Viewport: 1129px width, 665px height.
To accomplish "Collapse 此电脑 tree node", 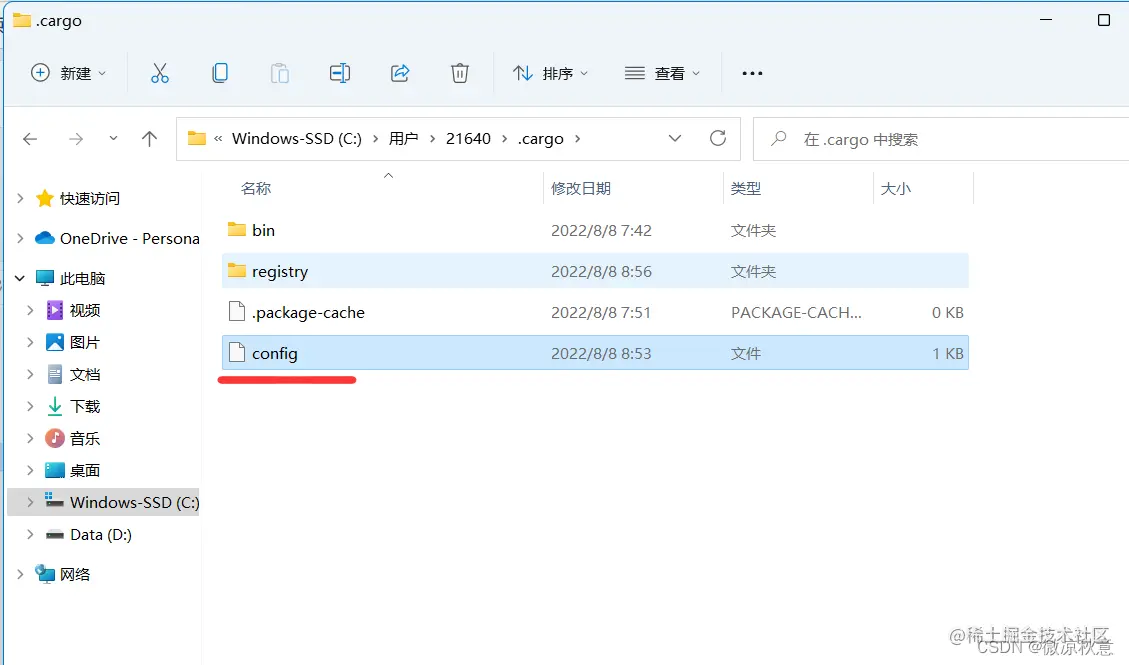I will click(20, 278).
